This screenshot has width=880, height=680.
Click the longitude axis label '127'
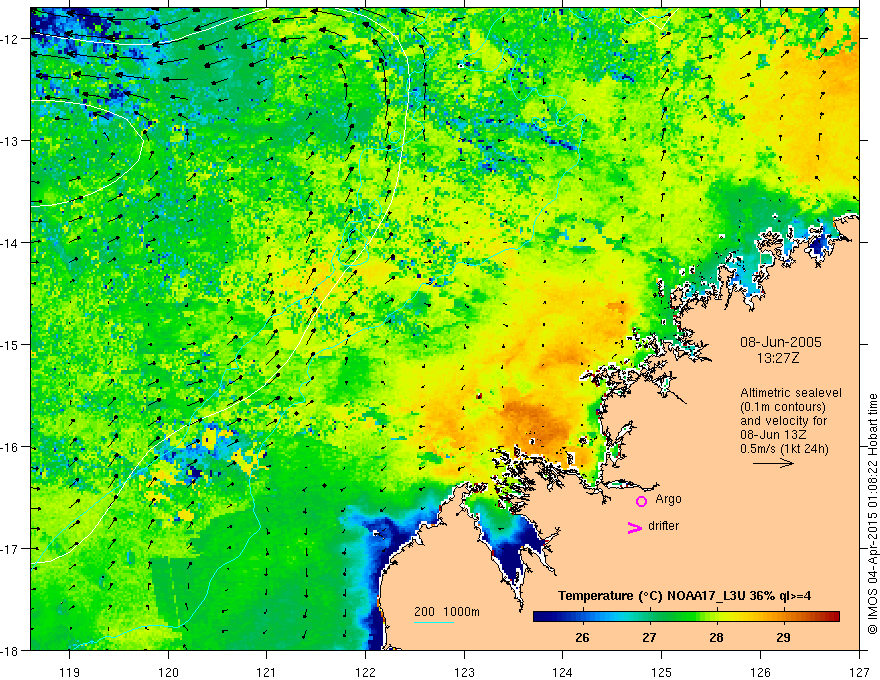859,672
